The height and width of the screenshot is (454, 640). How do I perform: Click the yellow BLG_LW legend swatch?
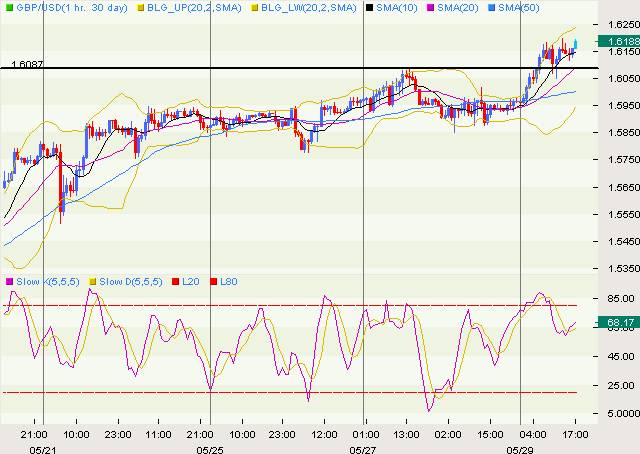254,7
